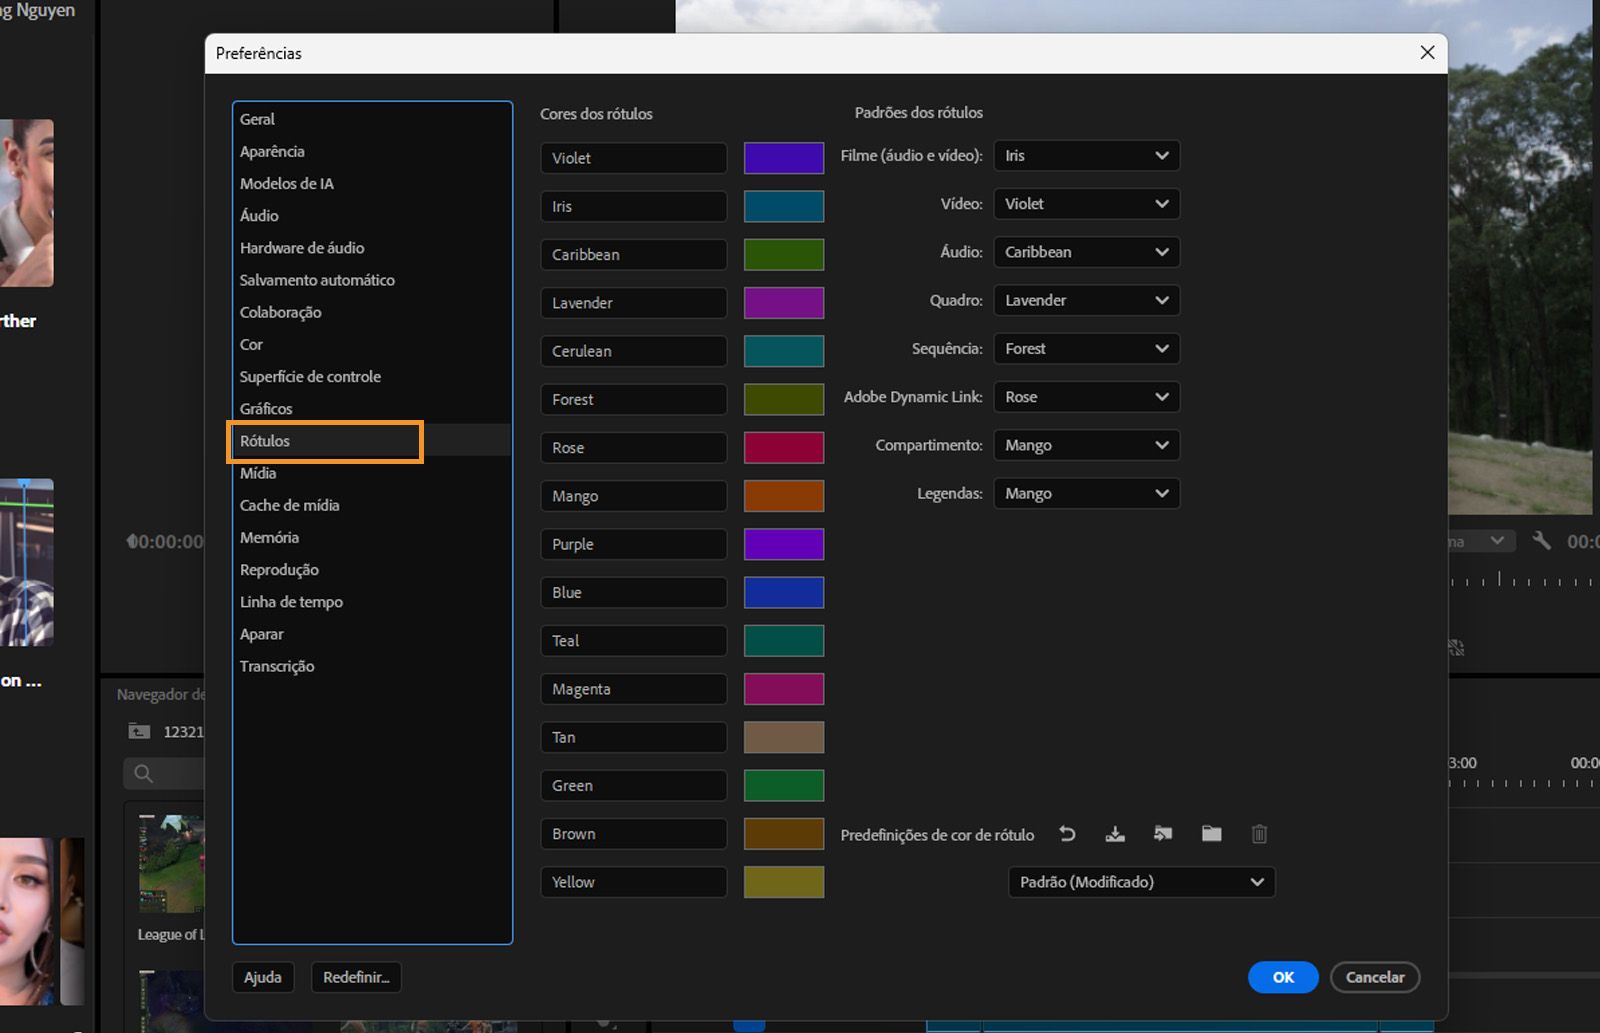
Task: Switch to the Gráficos preferences category
Action: tap(372, 409)
